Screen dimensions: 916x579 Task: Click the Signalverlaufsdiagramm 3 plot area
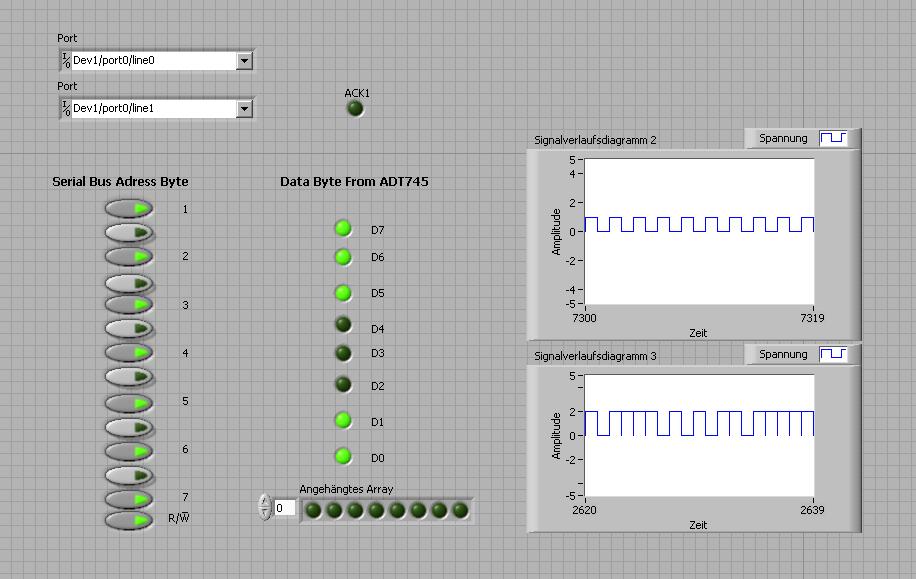click(x=699, y=435)
